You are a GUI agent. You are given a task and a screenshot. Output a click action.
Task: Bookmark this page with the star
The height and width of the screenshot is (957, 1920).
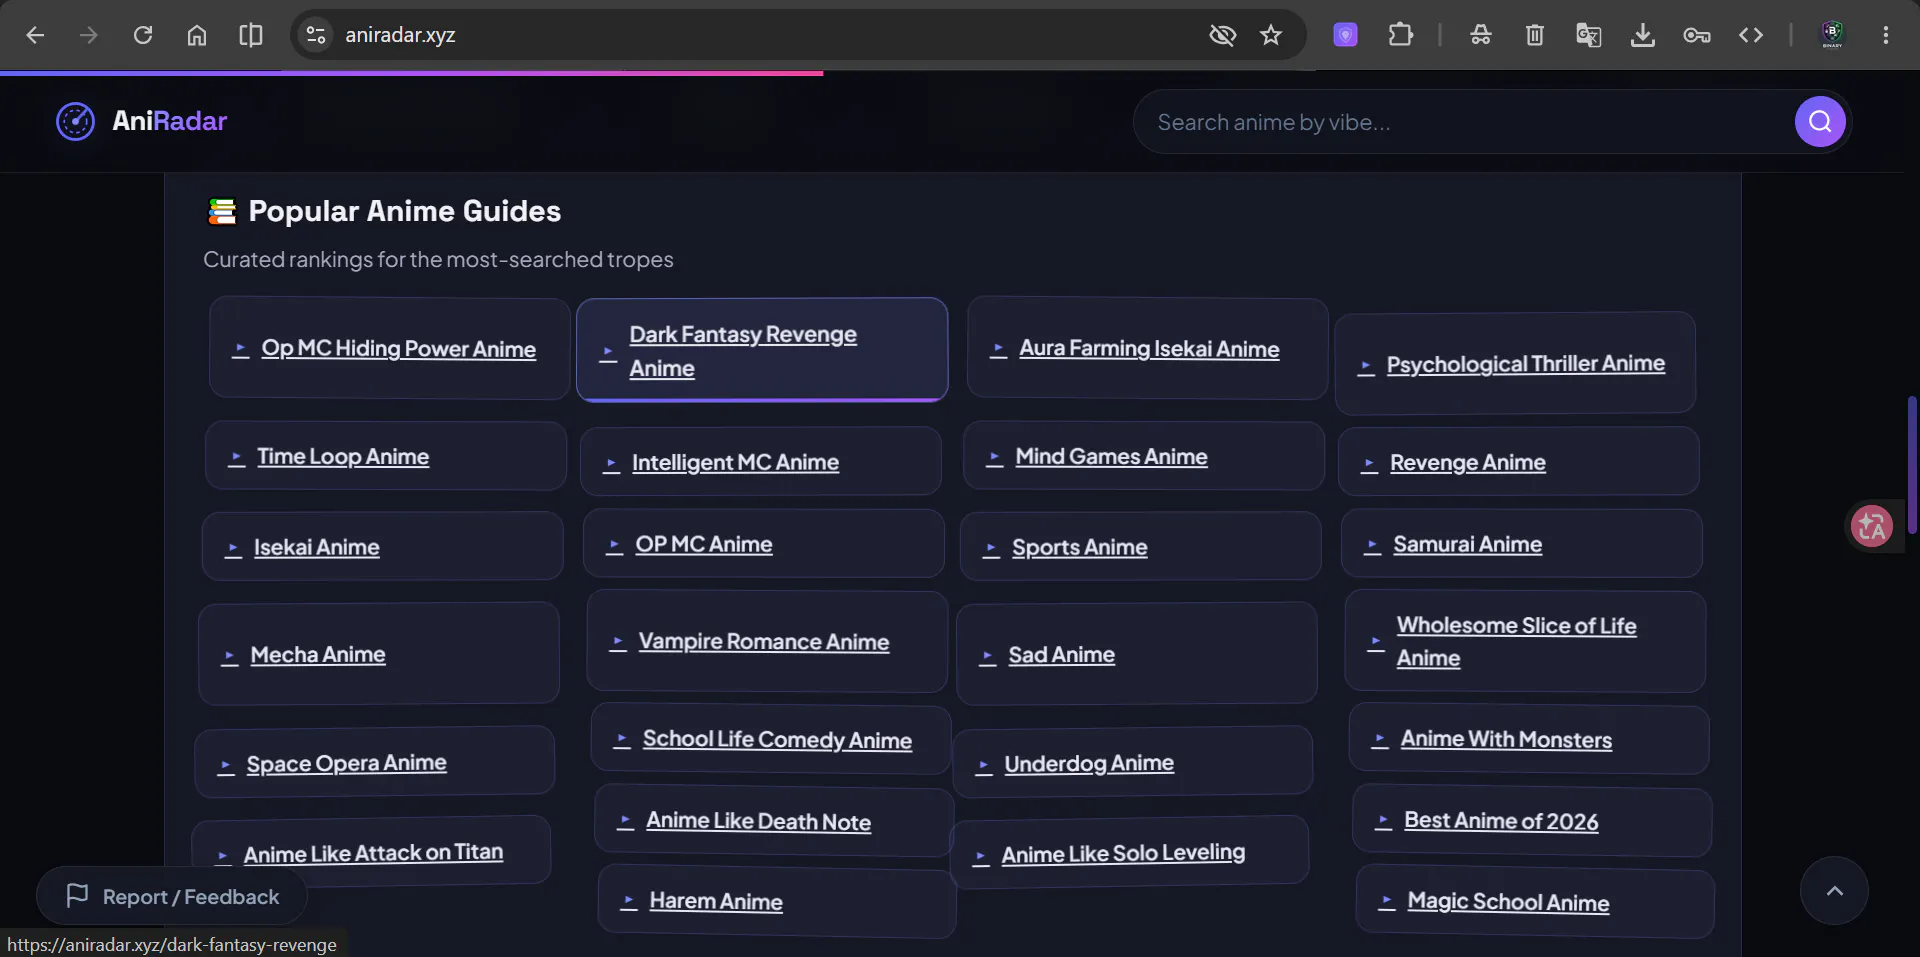(1271, 35)
